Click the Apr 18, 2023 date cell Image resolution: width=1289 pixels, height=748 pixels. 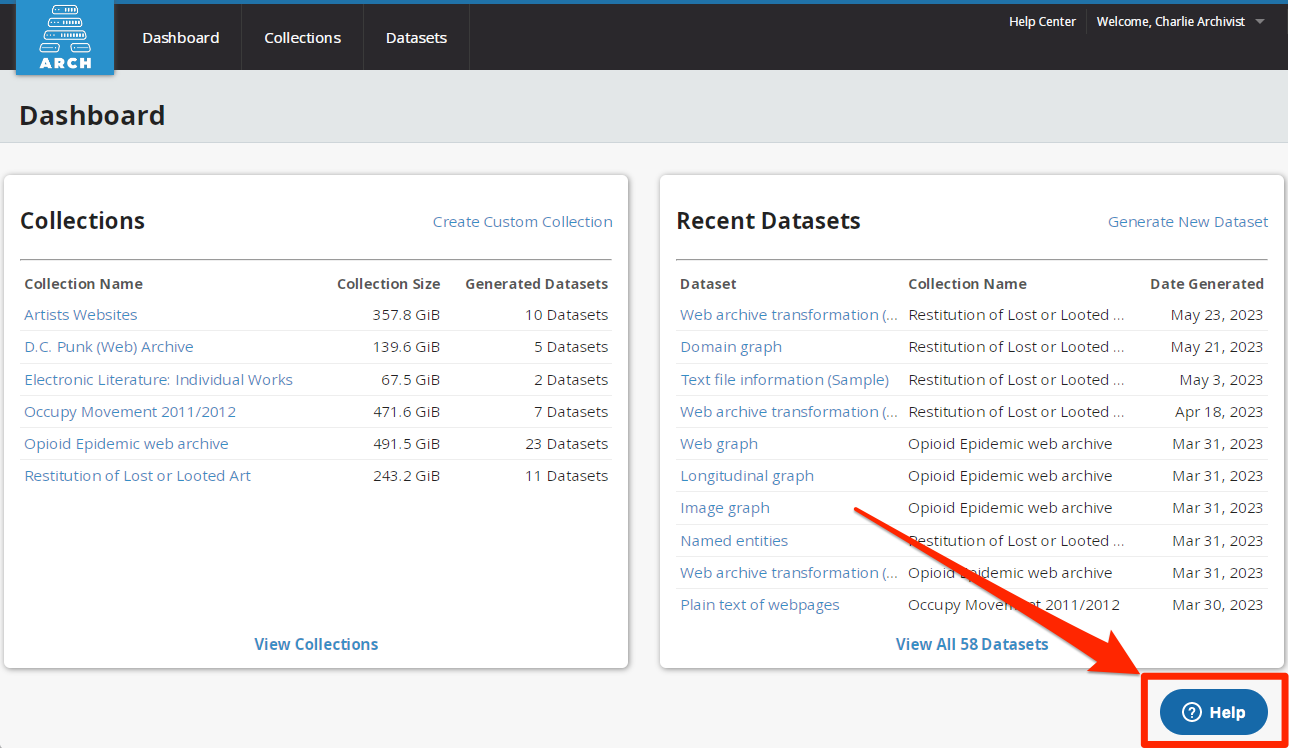click(x=1219, y=412)
